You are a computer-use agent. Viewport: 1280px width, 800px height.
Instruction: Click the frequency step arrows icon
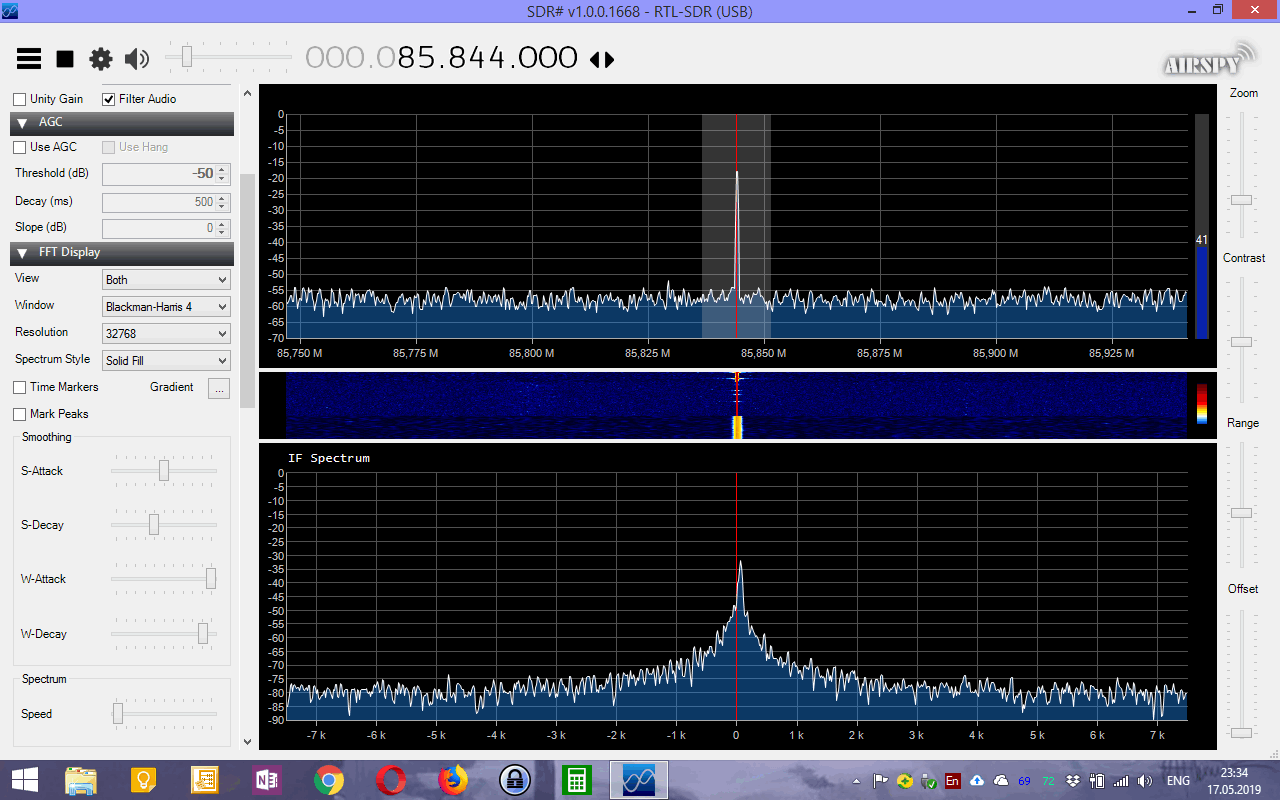602,60
